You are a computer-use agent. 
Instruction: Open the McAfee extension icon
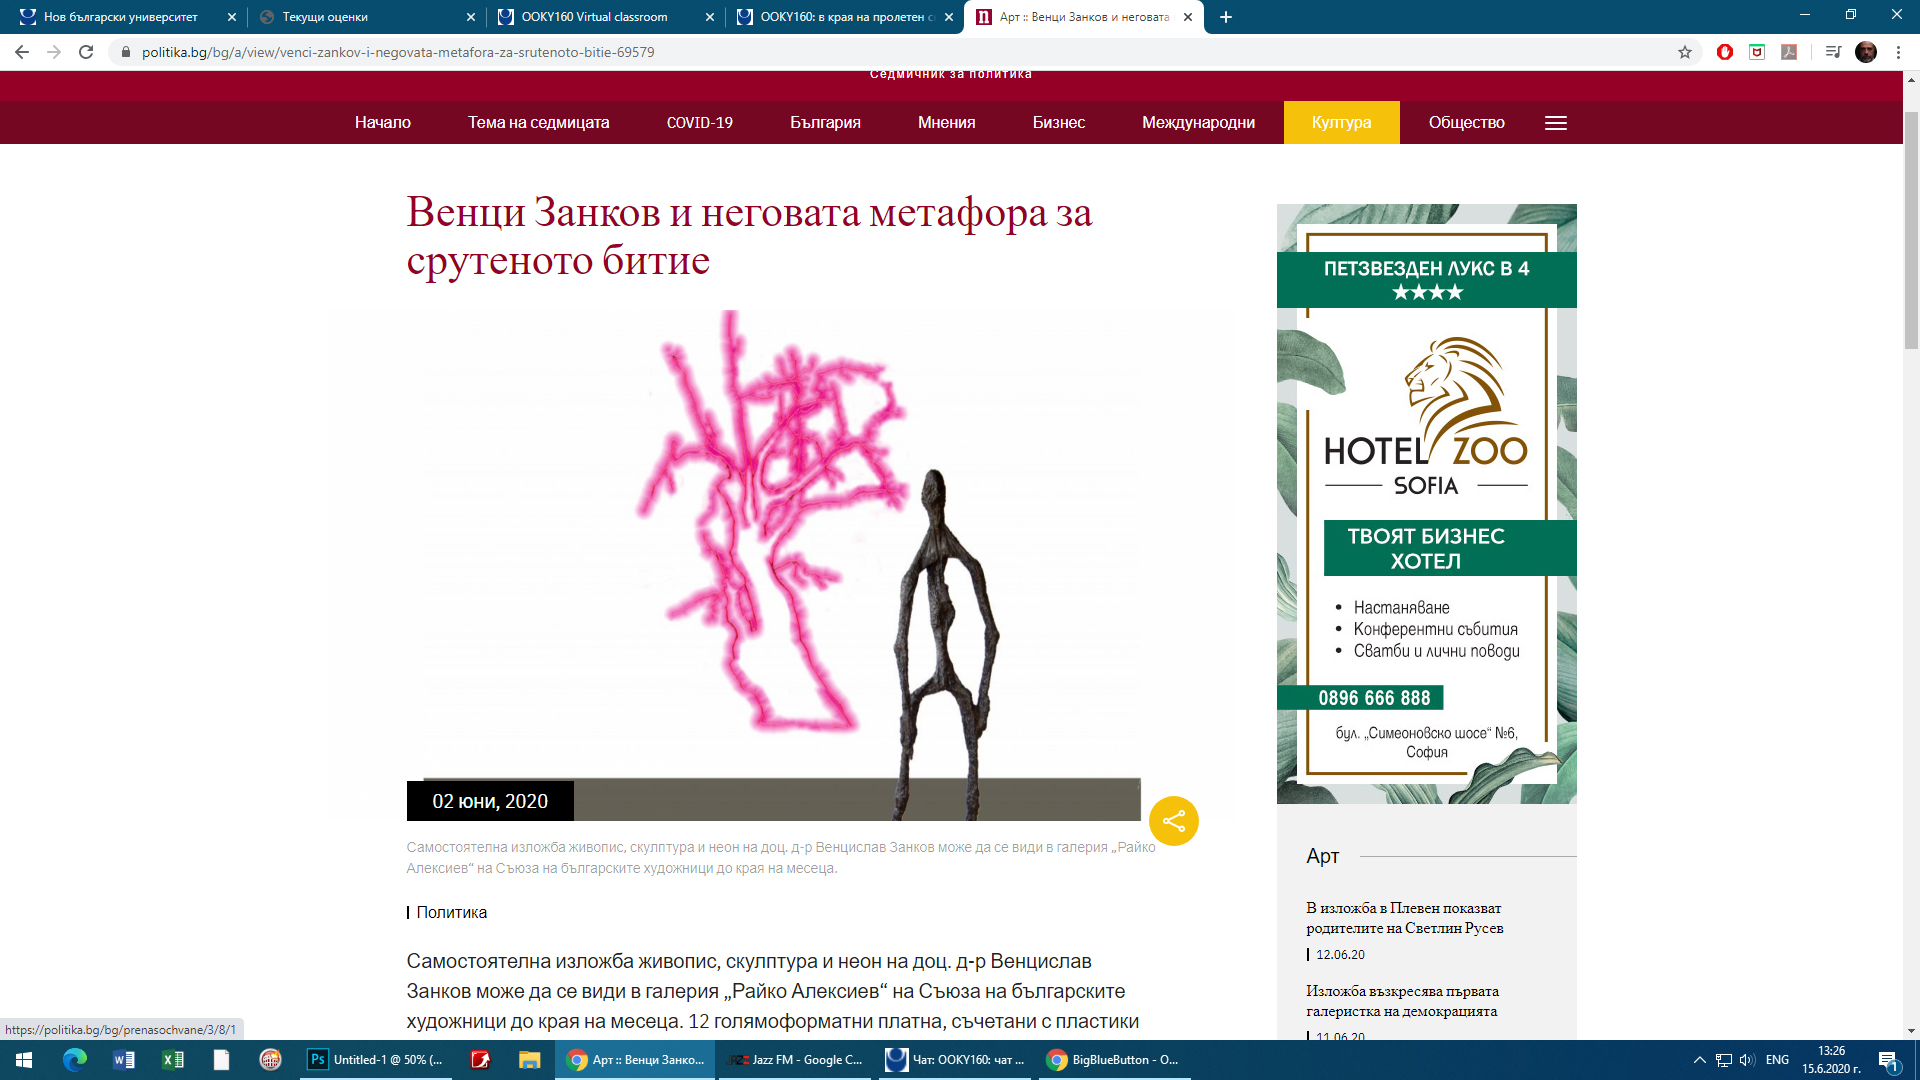[x=1757, y=52]
